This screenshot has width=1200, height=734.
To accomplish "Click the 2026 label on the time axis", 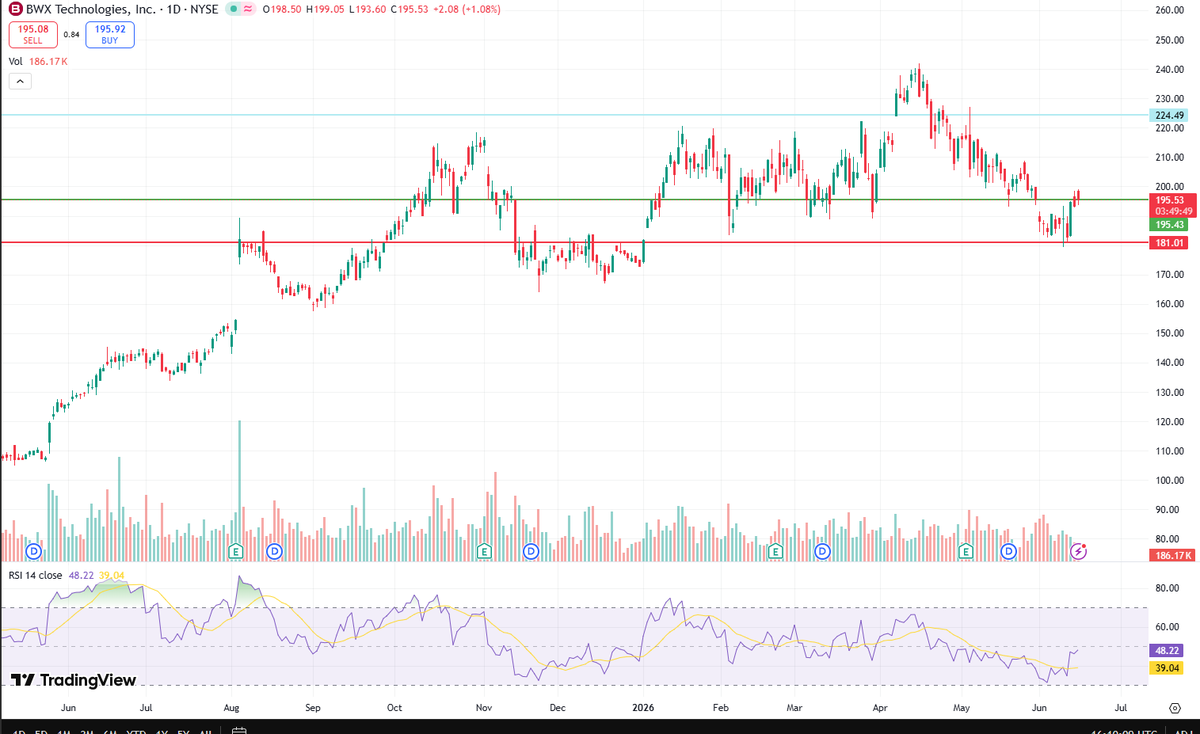I will [x=644, y=707].
